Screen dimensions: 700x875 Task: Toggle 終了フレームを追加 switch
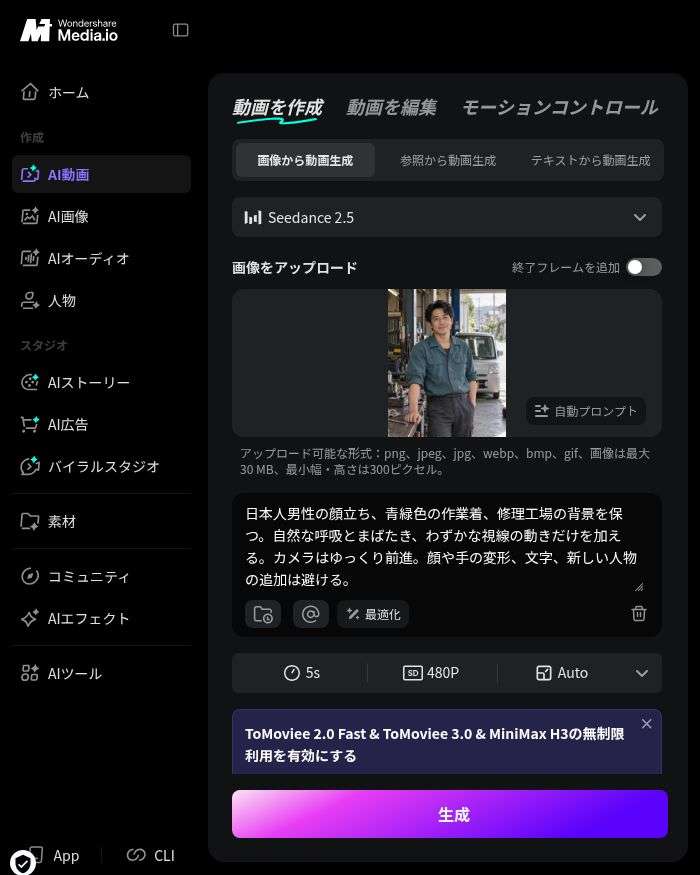(x=644, y=267)
